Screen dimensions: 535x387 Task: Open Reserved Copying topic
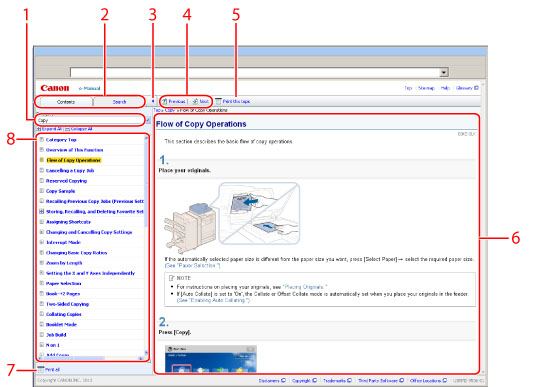point(66,181)
